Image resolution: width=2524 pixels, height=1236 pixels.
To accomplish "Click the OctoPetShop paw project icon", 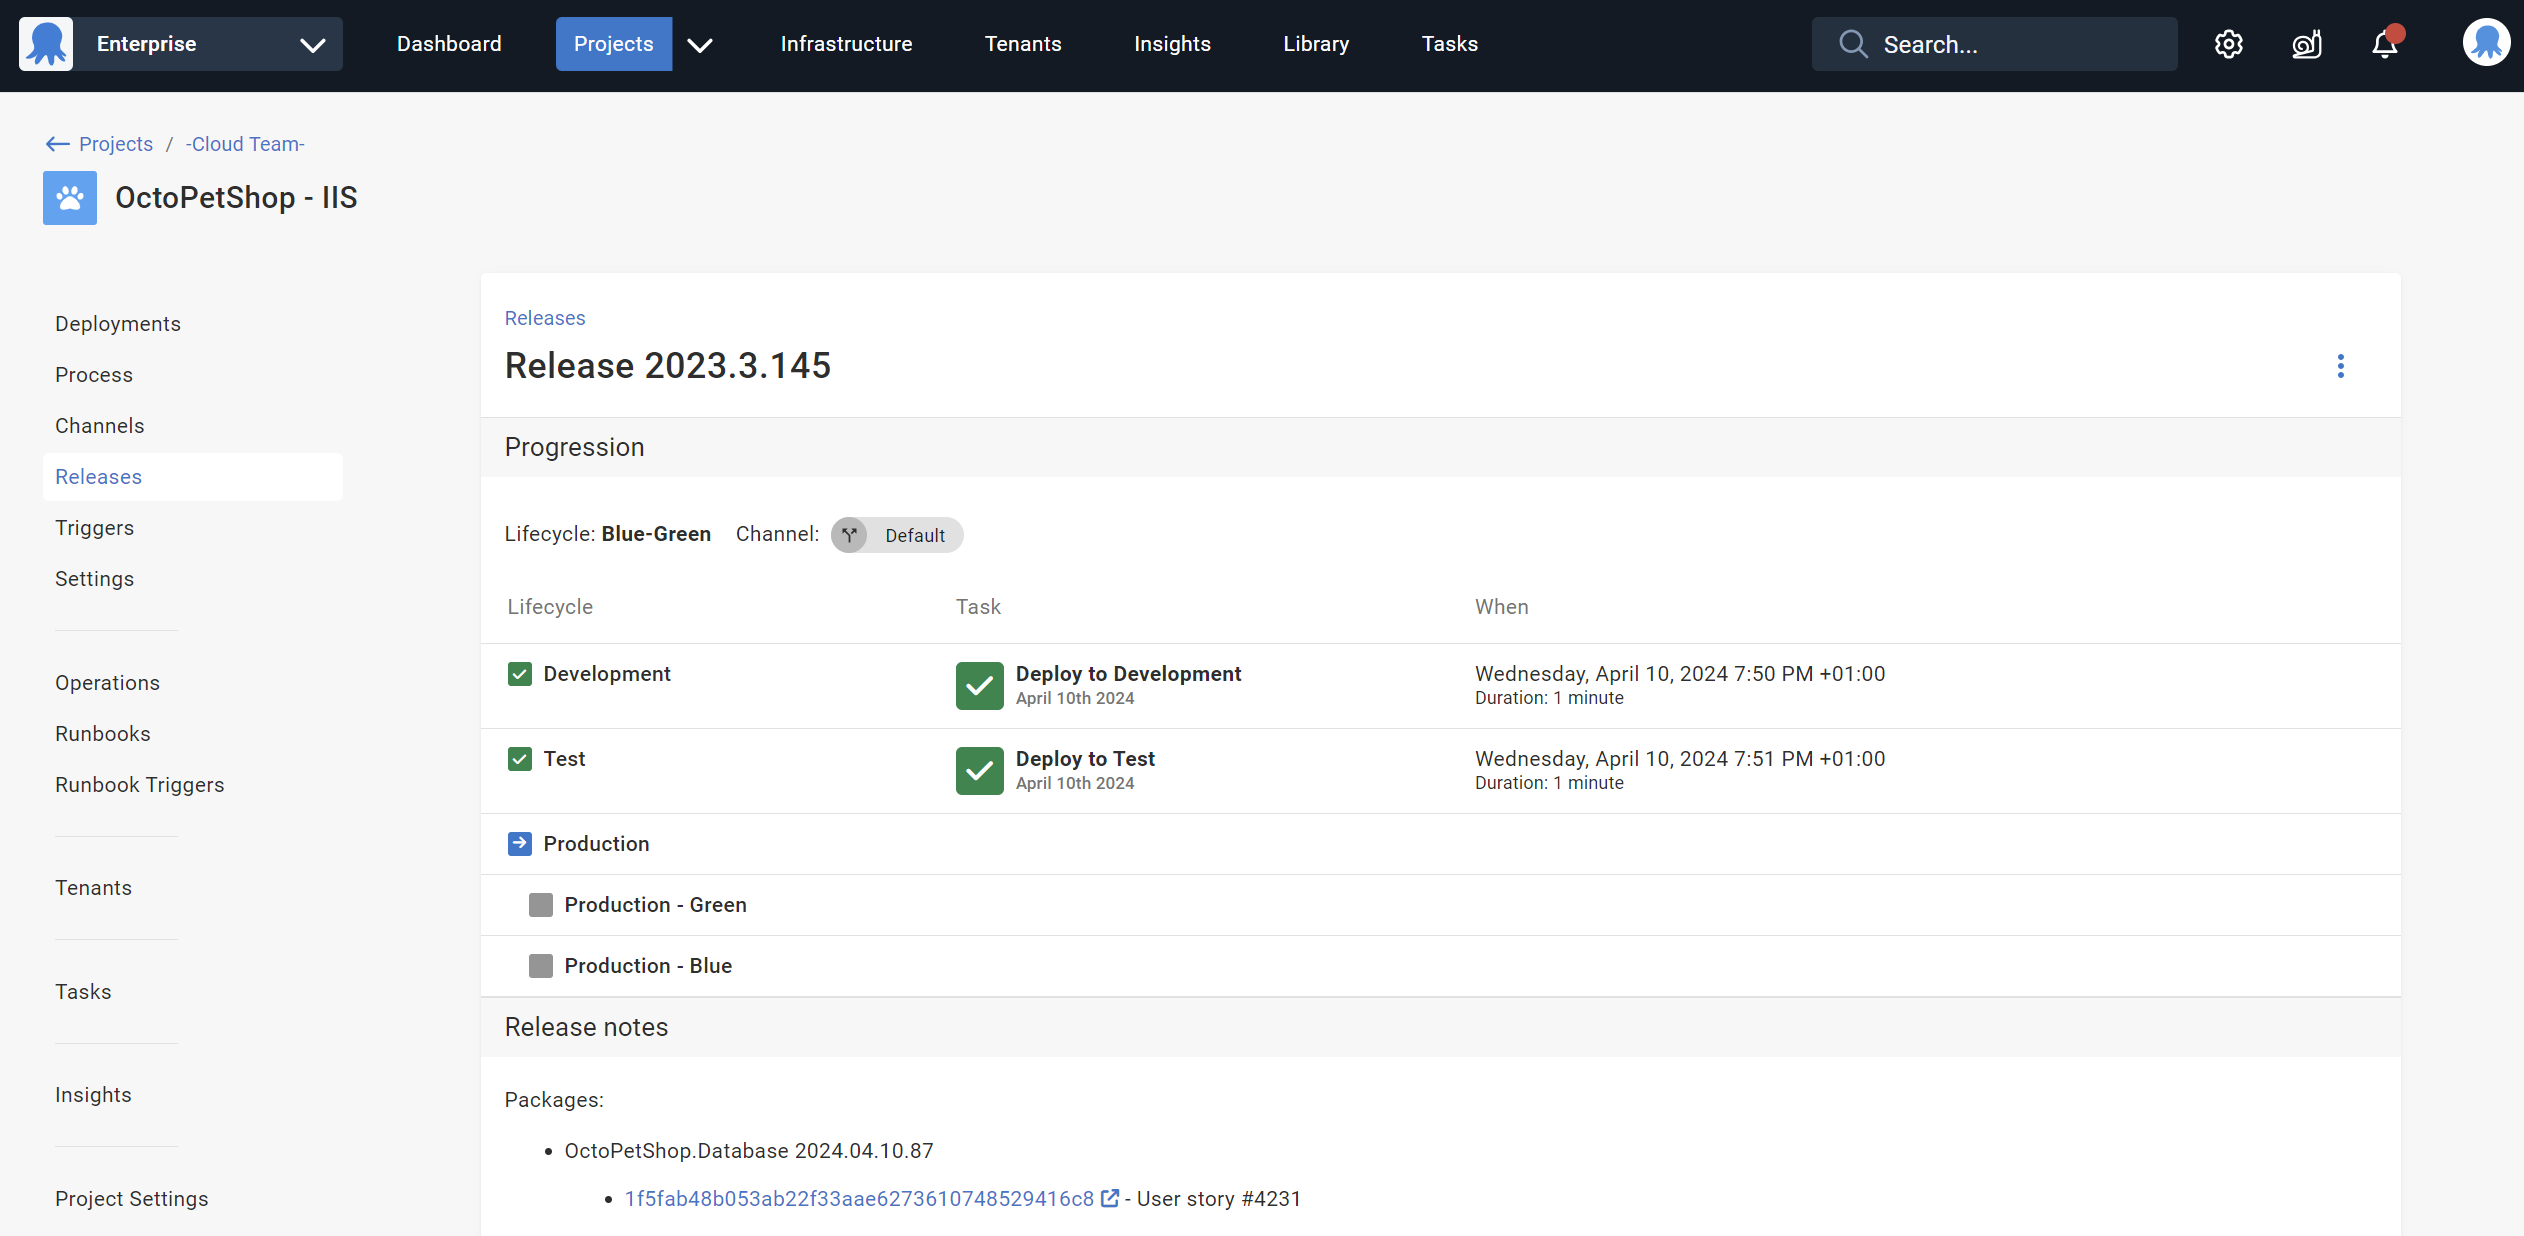I will coord(69,197).
